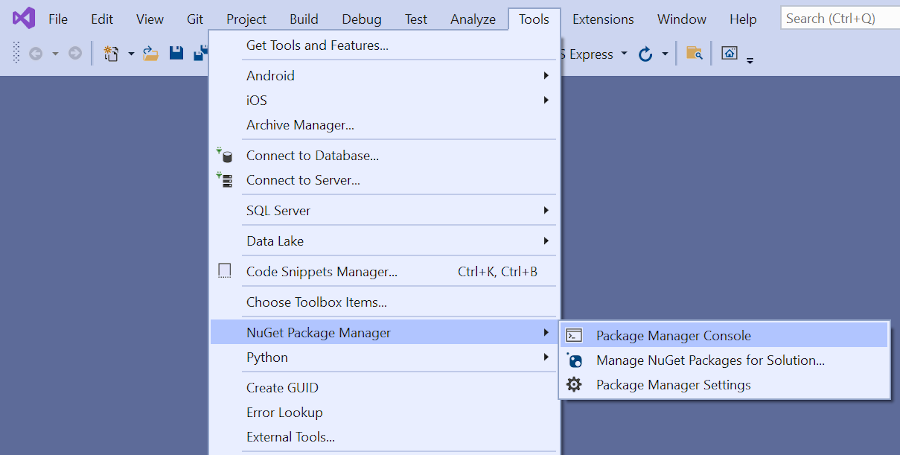Click the Refresh browser arrow icon
Image resolution: width=900 pixels, height=455 pixels.
click(646, 54)
